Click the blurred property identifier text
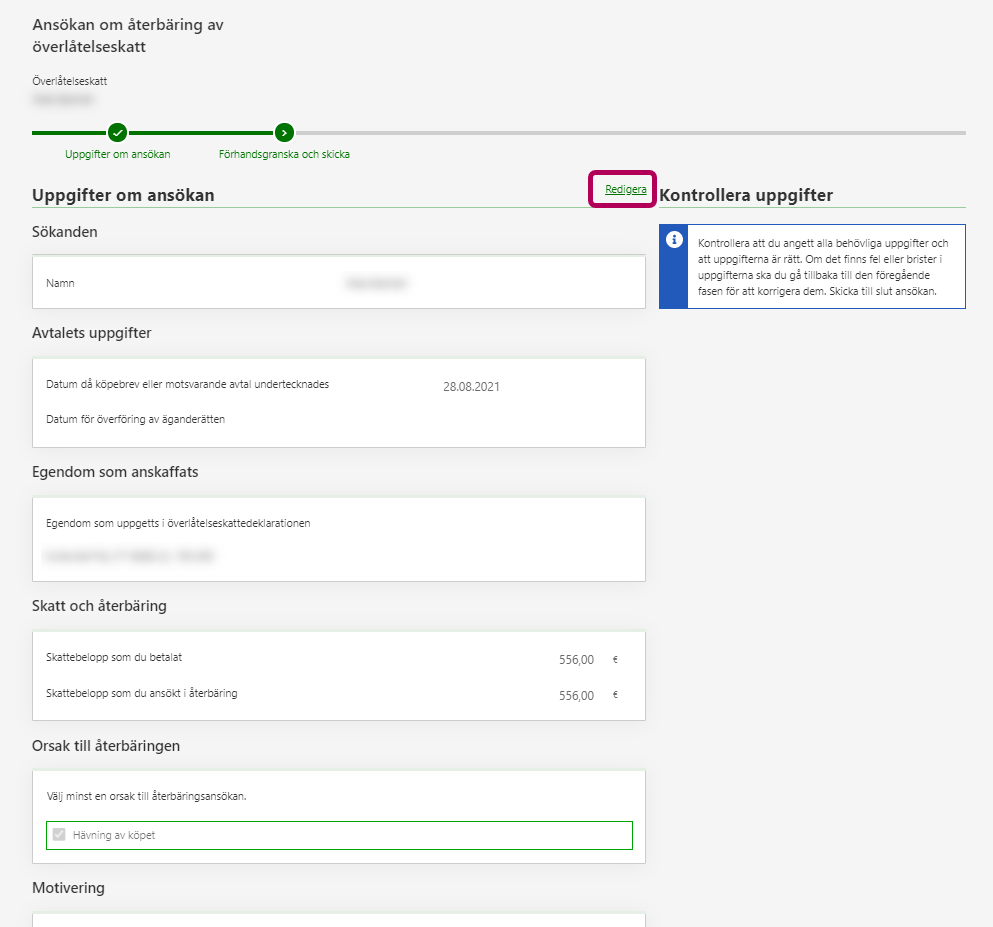The width and height of the screenshot is (993, 927). point(129,555)
